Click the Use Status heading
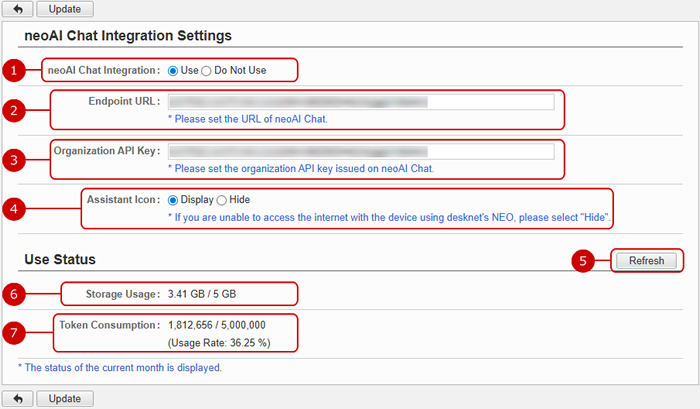This screenshot has width=700, height=409. [60, 259]
